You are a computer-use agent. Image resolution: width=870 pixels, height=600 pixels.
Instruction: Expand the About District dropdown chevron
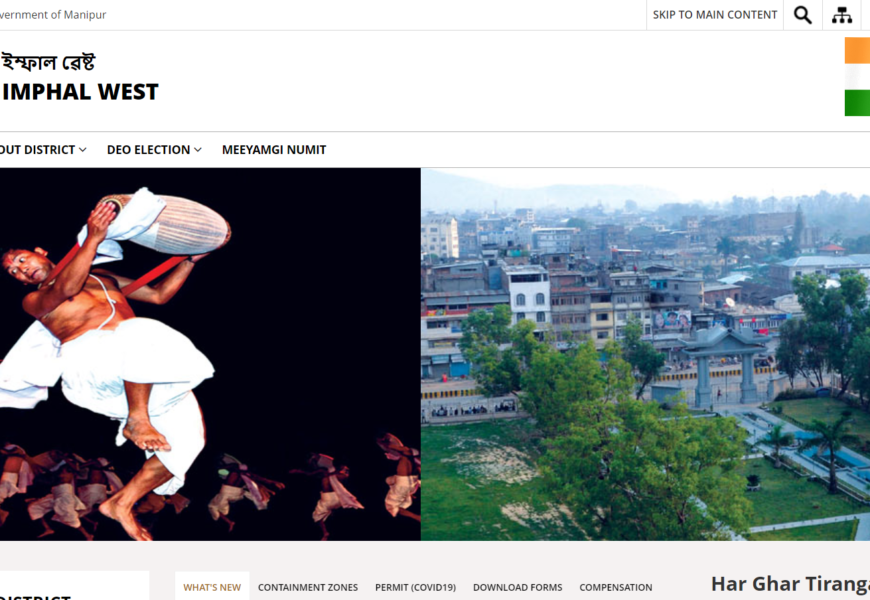pyautogui.click(x=83, y=150)
